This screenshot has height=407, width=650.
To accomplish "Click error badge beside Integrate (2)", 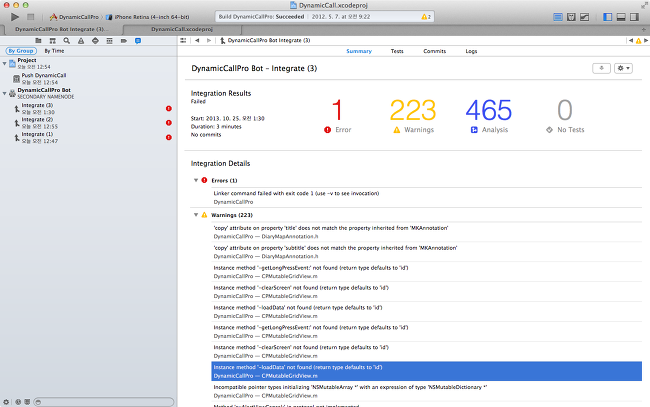I will click(169, 123).
